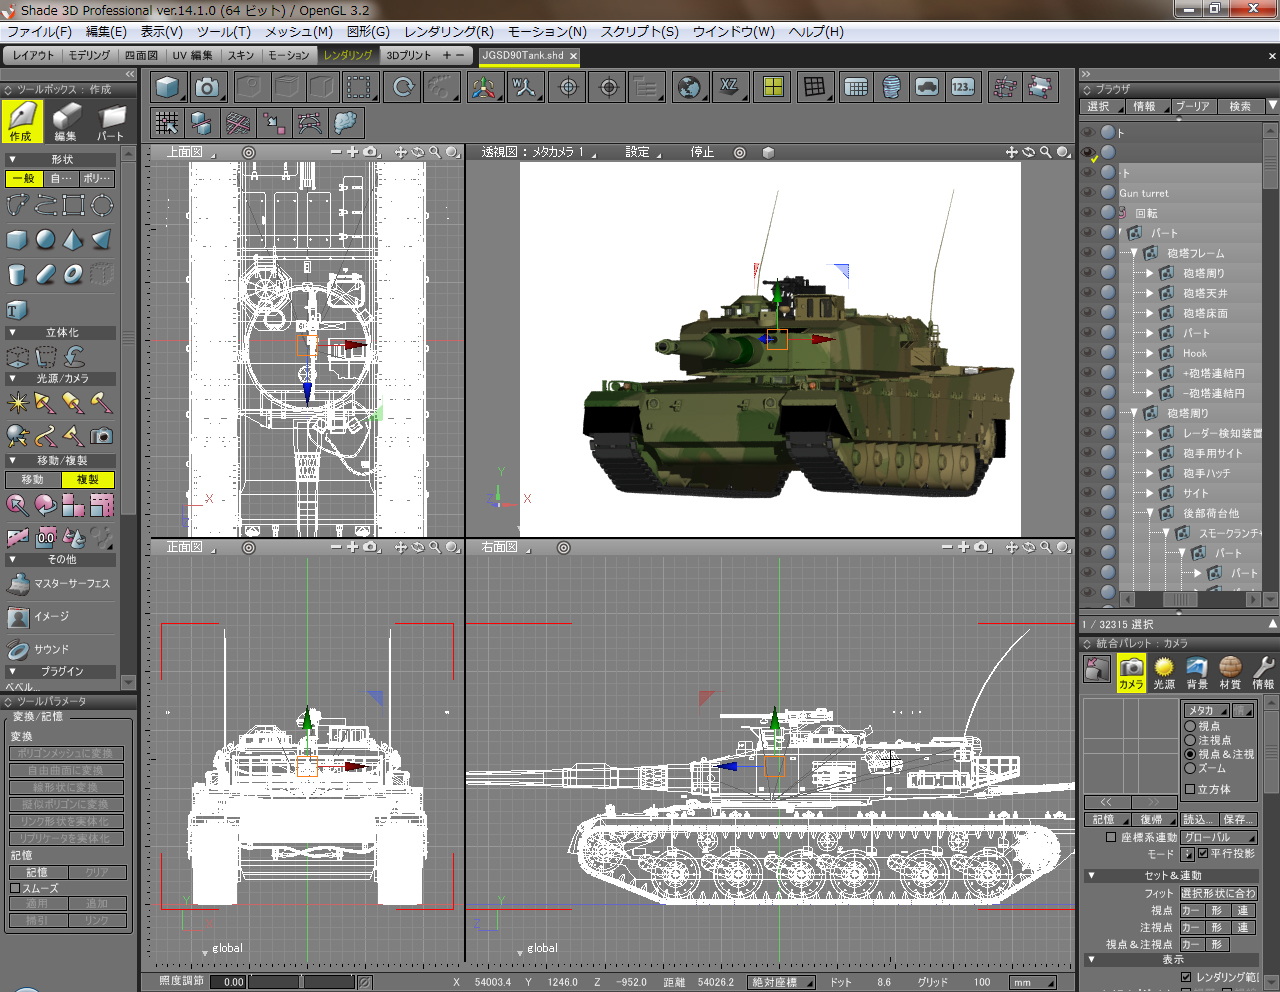The height and width of the screenshot is (992, 1280).
Task: Open the 光源 (light source) palette
Action: [1164, 672]
